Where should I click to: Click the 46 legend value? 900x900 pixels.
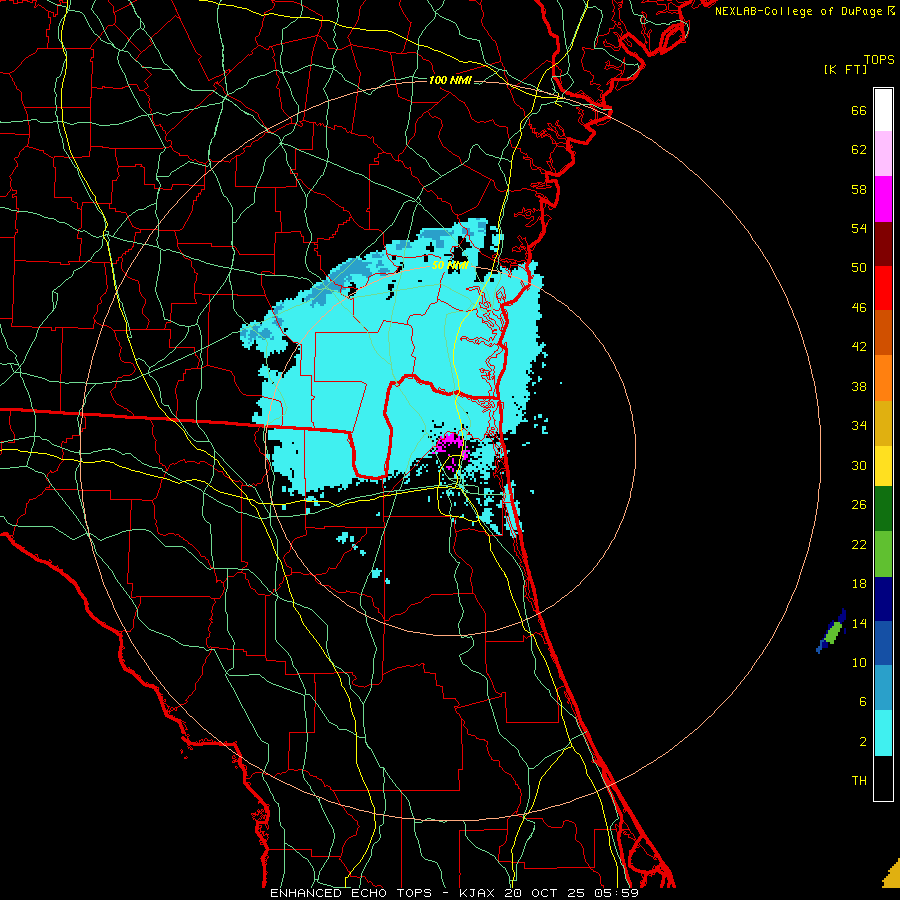pos(859,308)
